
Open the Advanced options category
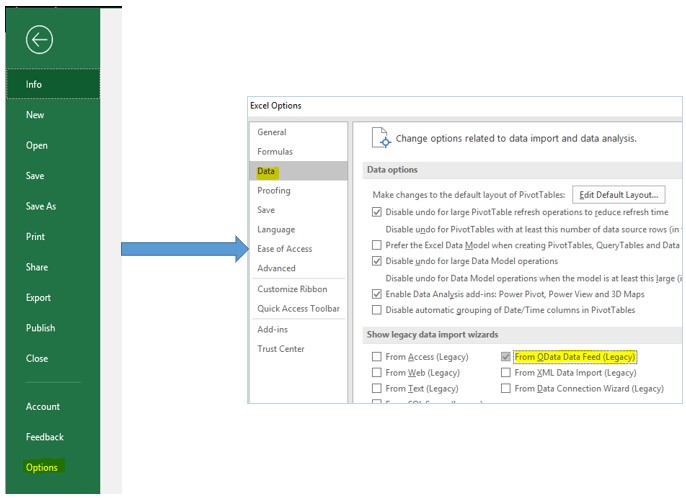click(x=299, y=268)
